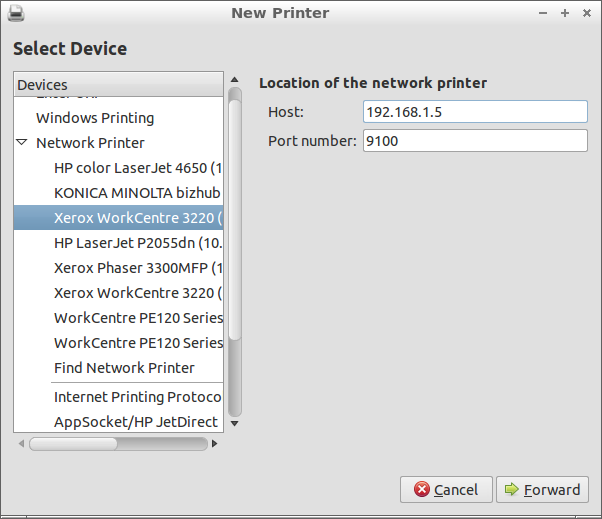602x519 pixels.
Task: Select HP color LaserJet 4650 device
Action: coord(137,168)
